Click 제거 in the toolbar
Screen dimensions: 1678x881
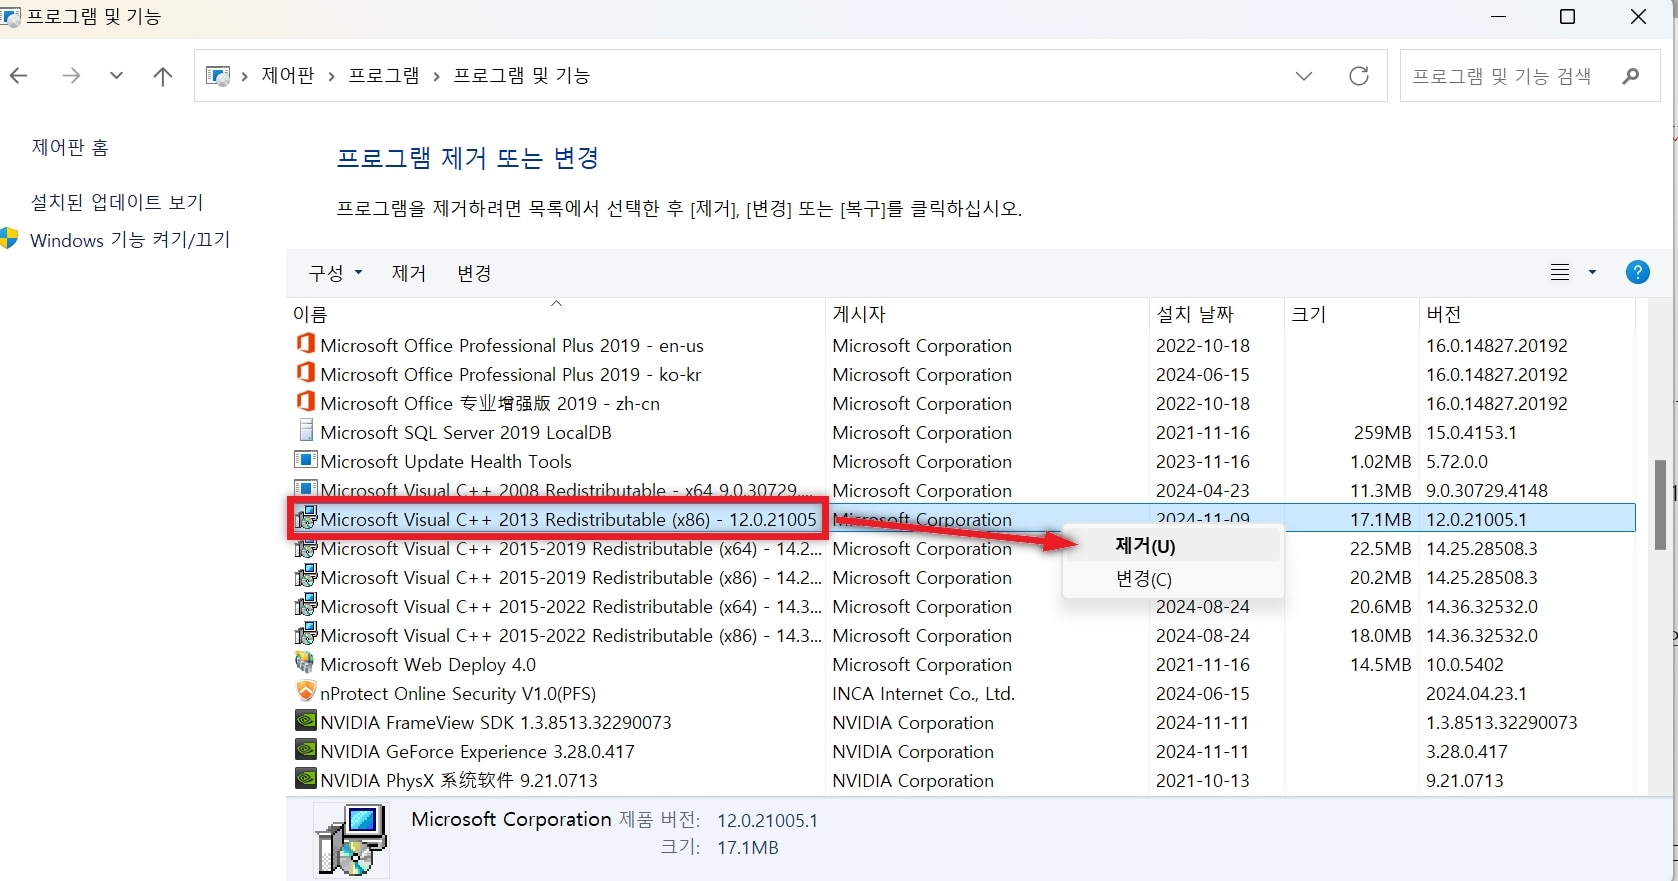click(x=409, y=273)
